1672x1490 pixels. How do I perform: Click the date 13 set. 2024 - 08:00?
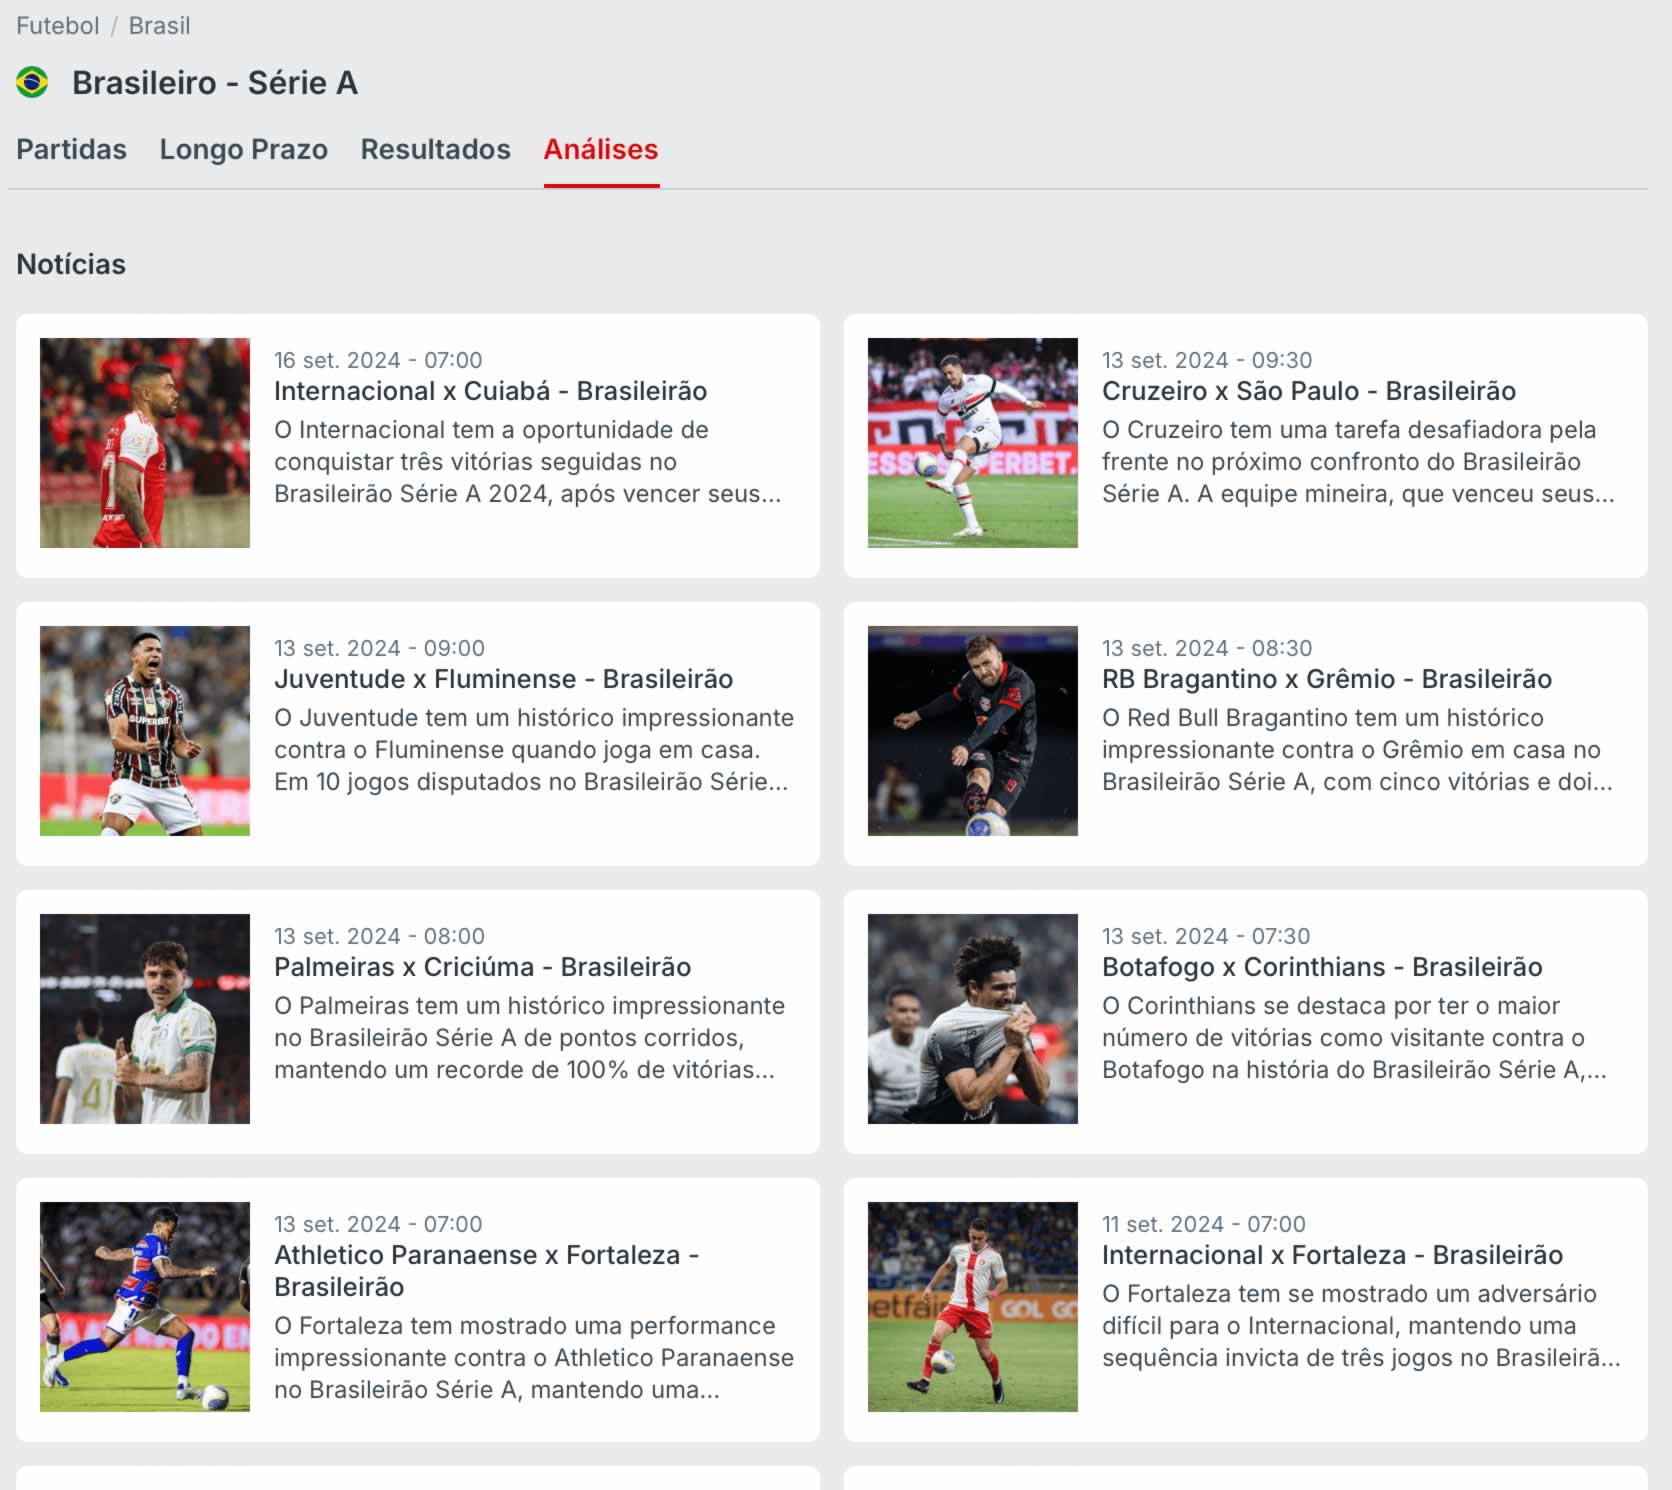tap(379, 936)
